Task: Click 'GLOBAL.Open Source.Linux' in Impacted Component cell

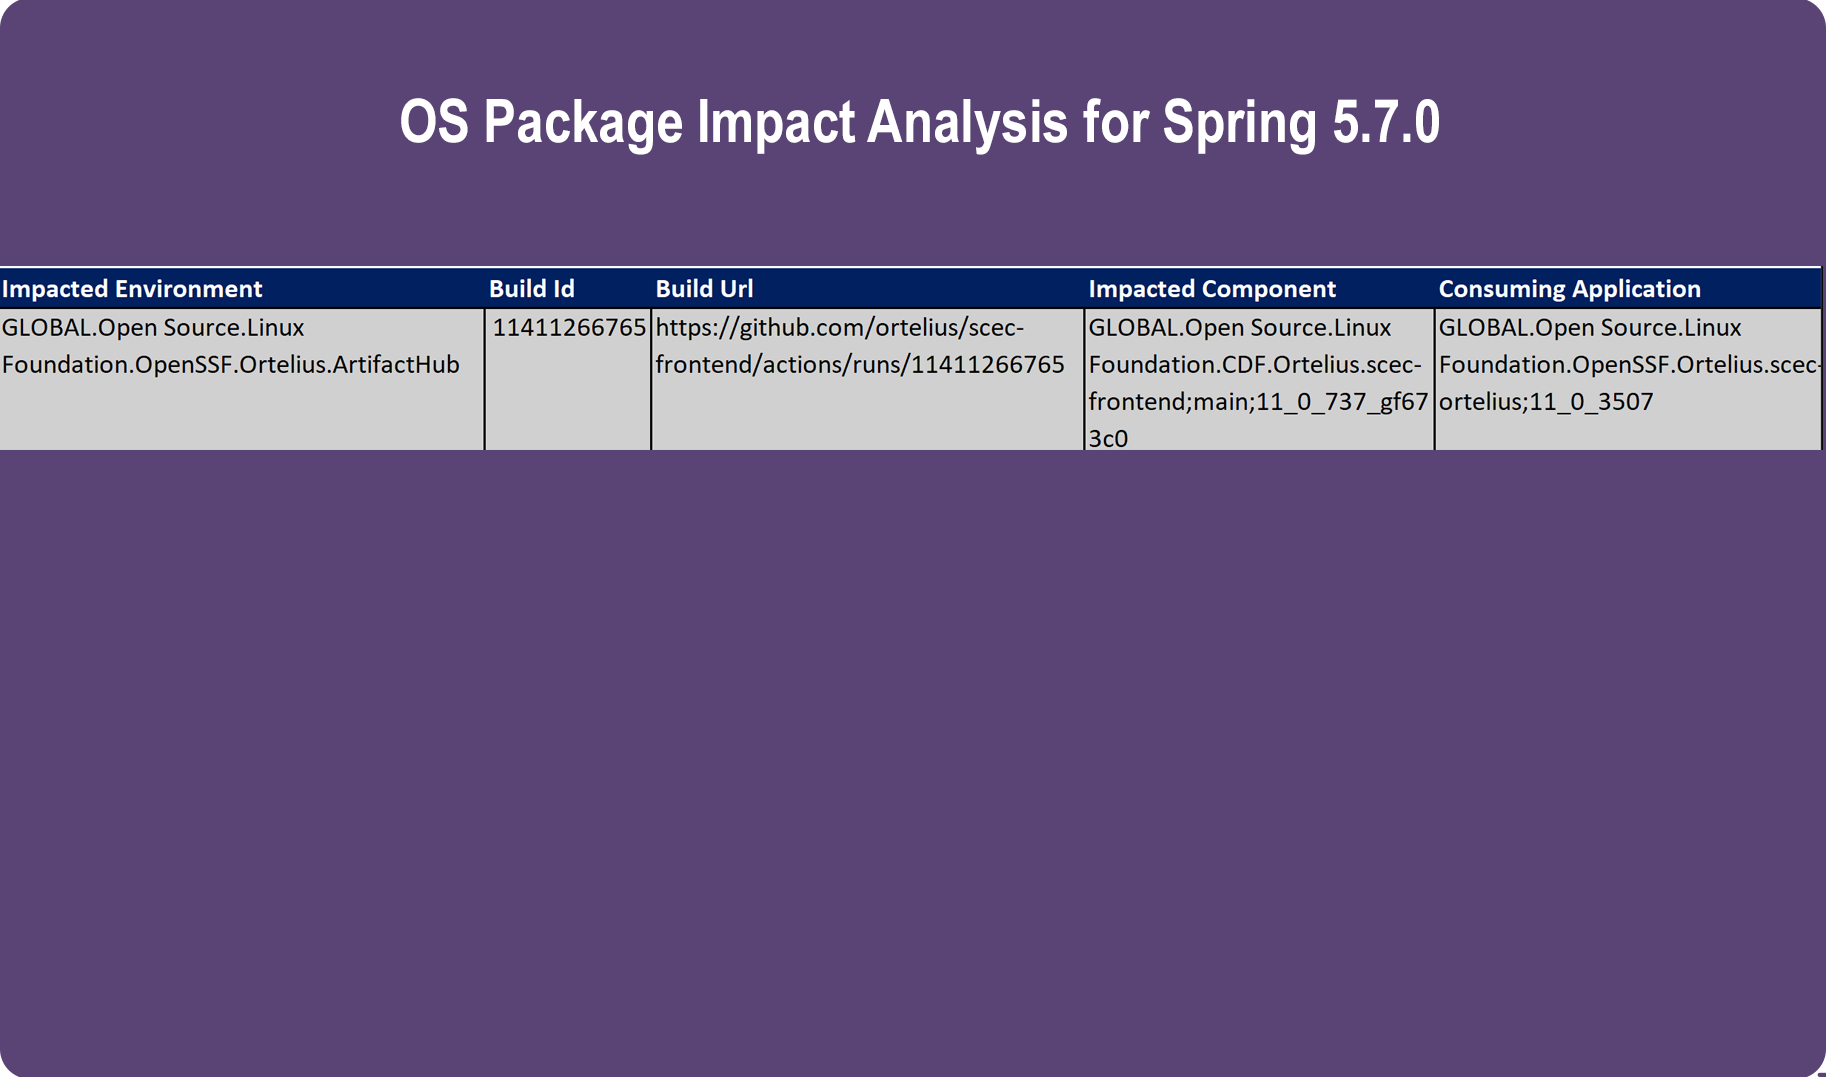Action: click(1239, 328)
